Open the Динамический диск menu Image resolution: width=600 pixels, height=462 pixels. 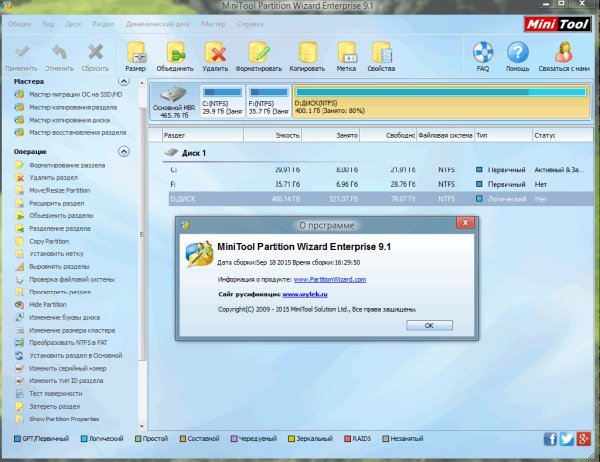click(158, 24)
